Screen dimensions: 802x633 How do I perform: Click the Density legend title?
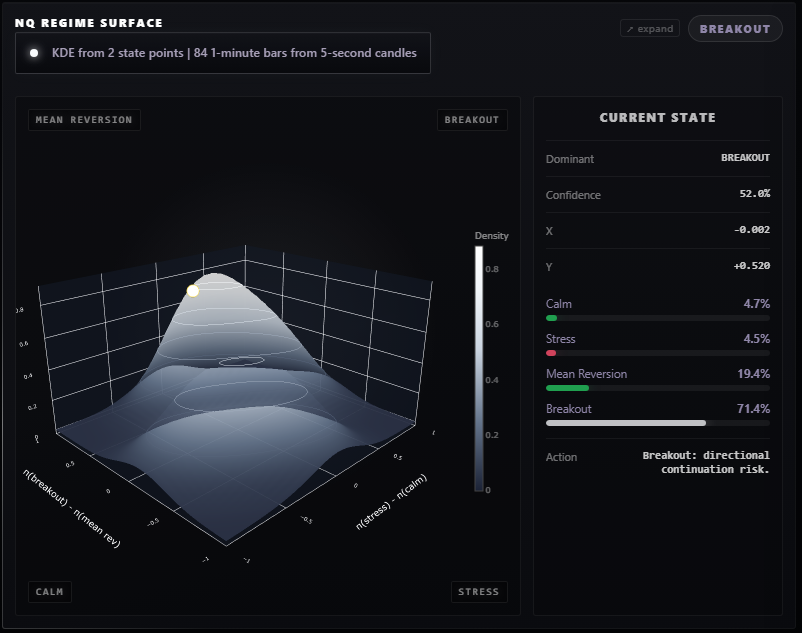pyautogui.click(x=492, y=236)
